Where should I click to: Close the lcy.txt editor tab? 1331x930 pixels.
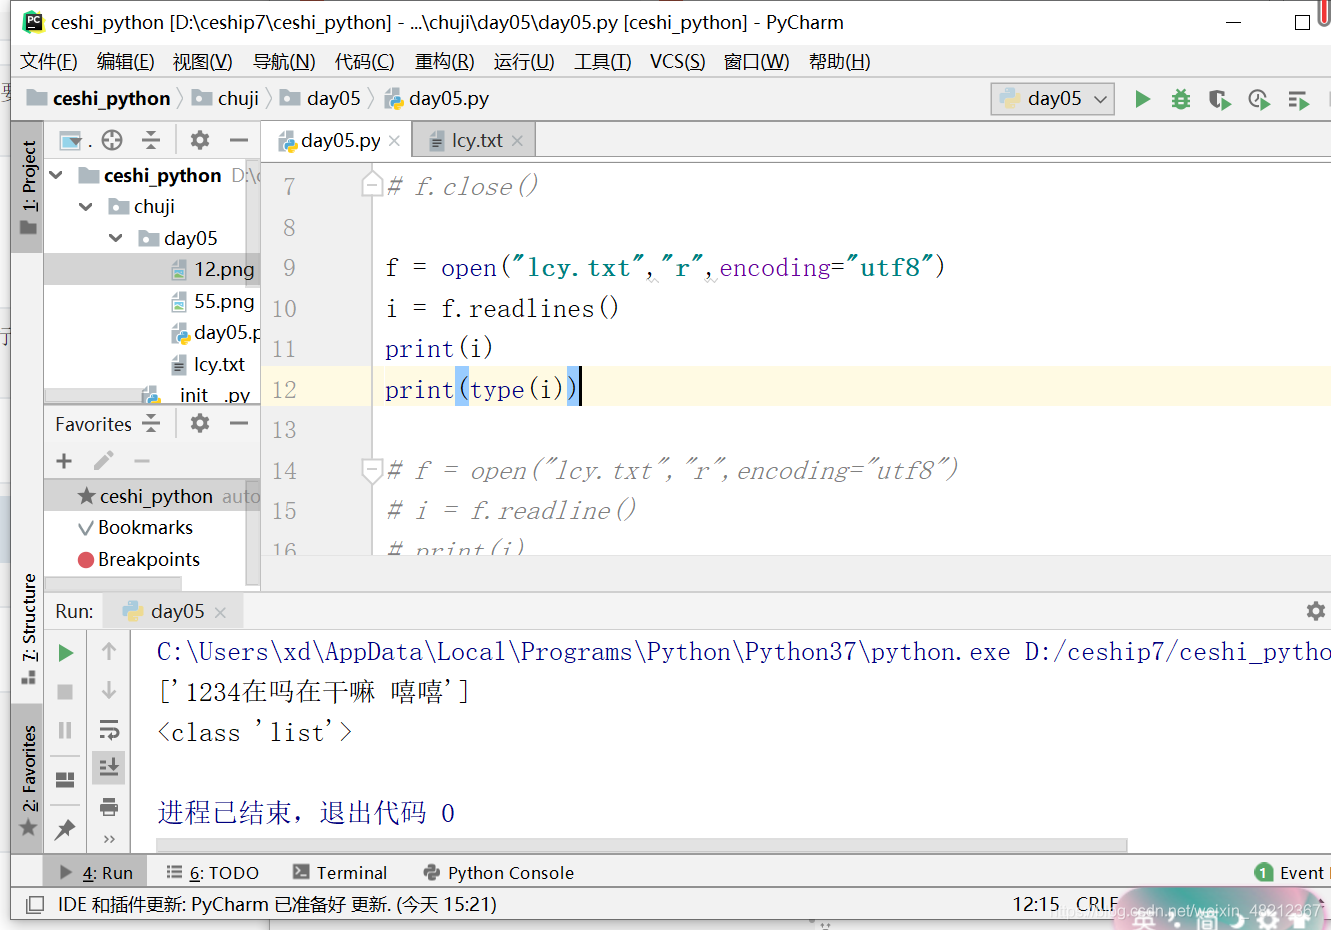click(517, 141)
